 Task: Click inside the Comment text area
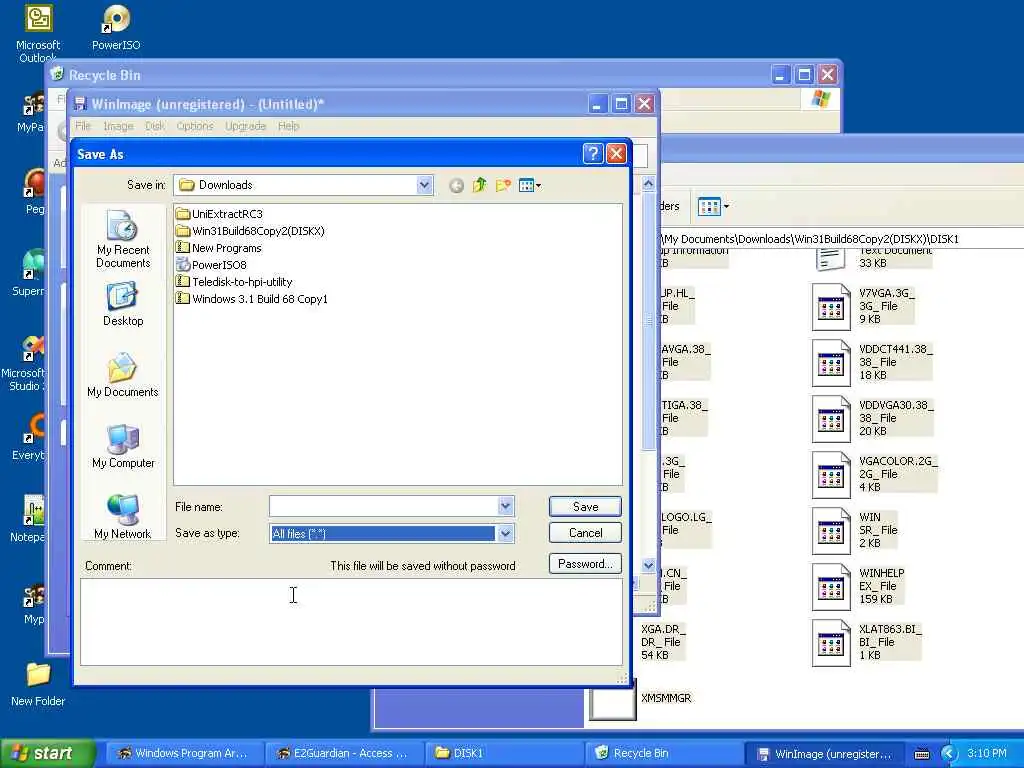click(x=351, y=622)
